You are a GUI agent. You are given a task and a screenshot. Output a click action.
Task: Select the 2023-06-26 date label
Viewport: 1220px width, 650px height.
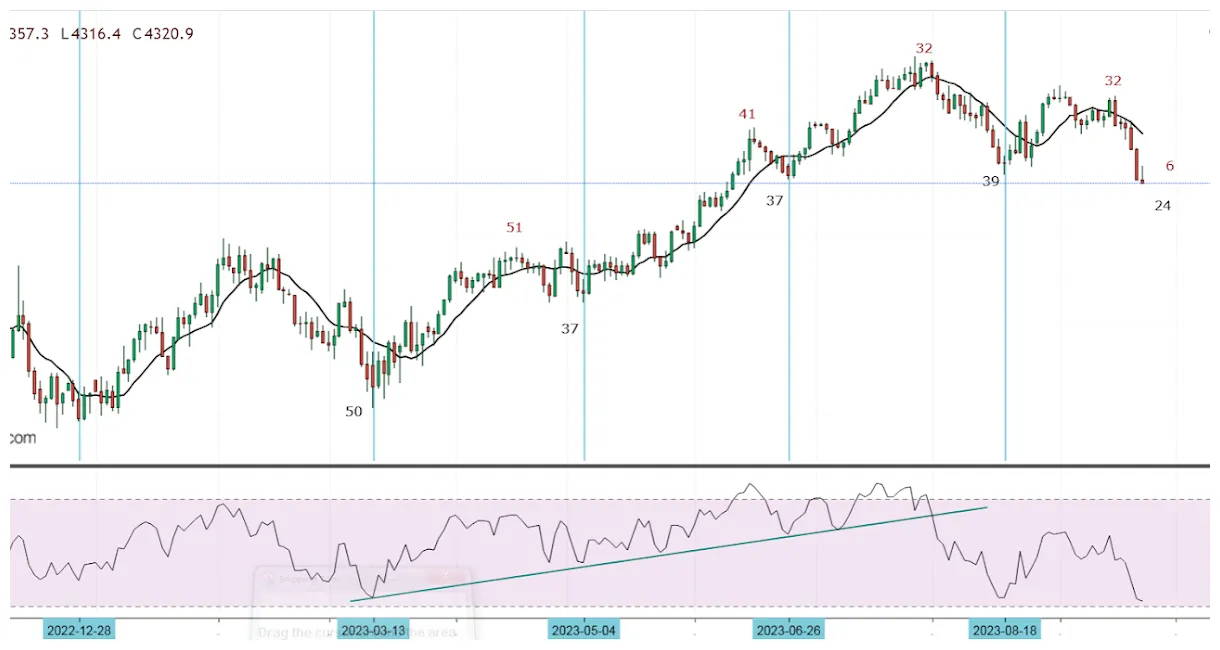789,630
